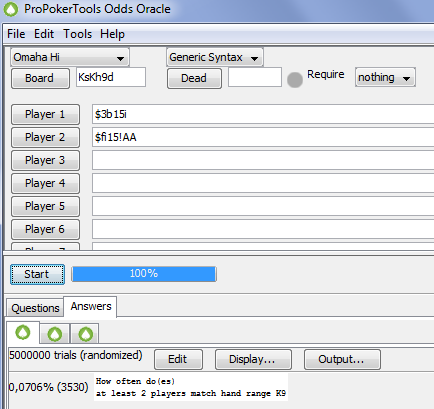Image resolution: width=434 pixels, height=409 pixels.
Task: Click the Player 5 button
Action: (45, 206)
